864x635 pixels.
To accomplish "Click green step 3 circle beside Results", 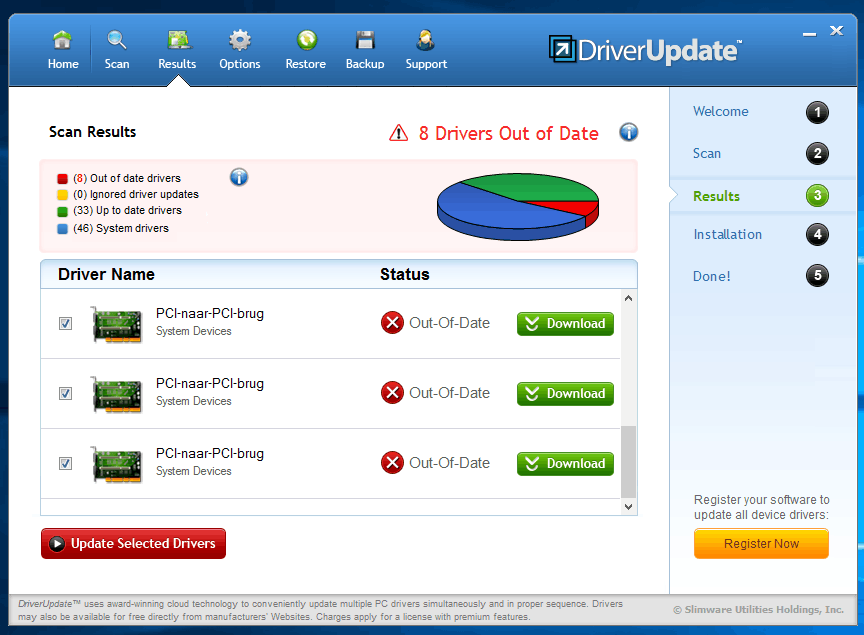I will (817, 195).
